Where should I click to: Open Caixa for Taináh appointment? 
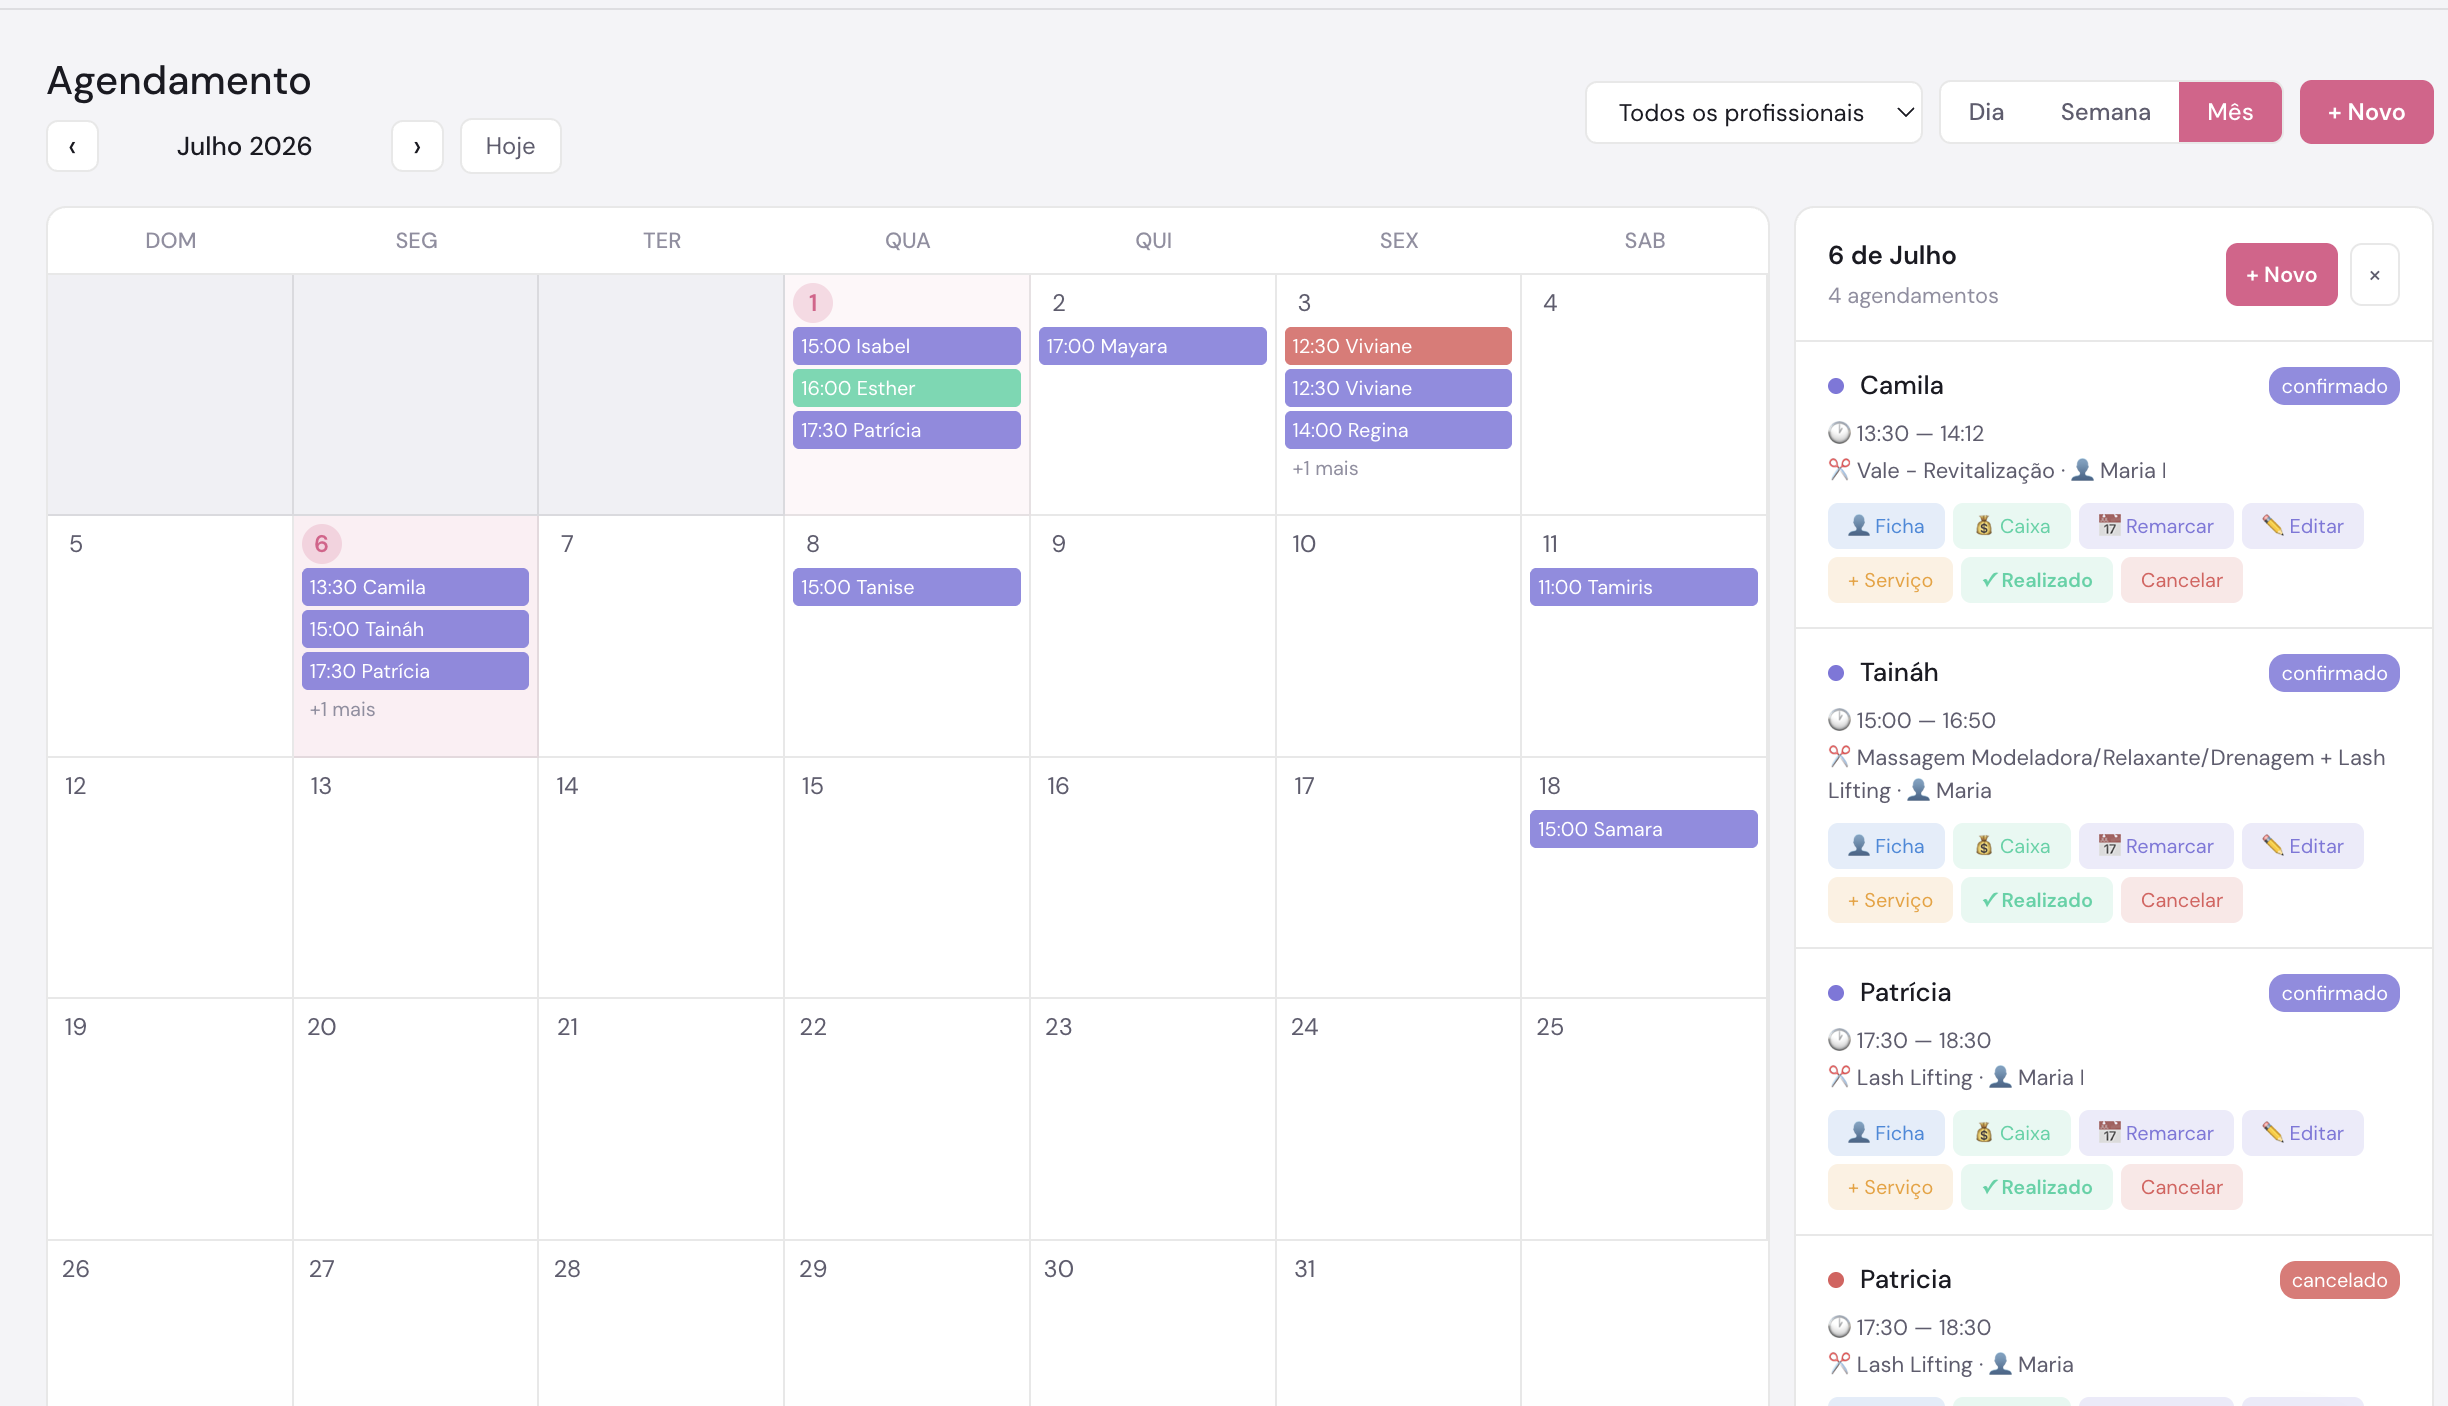[x=2012, y=846]
